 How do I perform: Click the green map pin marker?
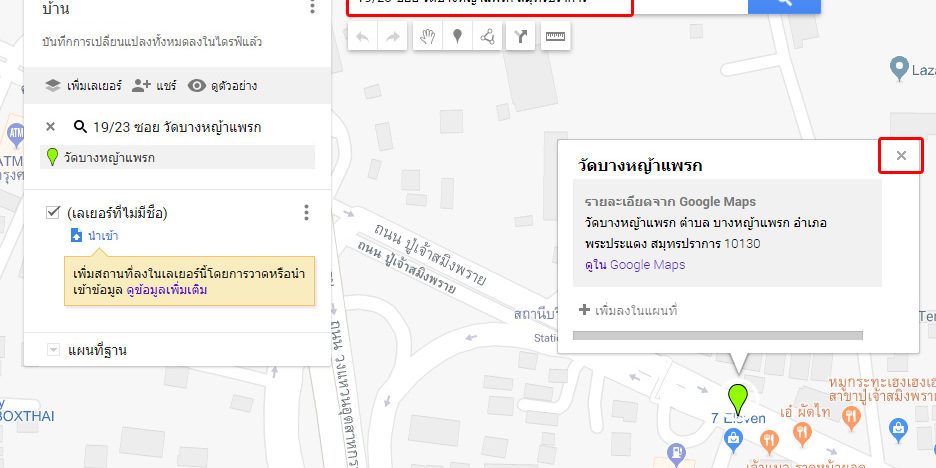(738, 398)
